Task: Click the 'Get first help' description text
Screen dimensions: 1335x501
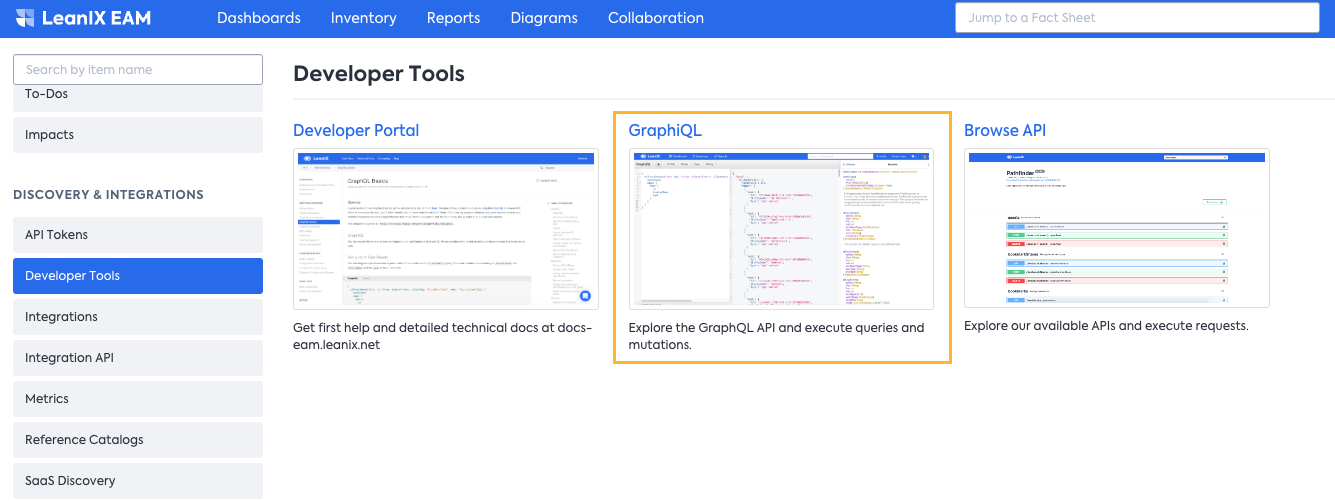Action: pos(443,336)
